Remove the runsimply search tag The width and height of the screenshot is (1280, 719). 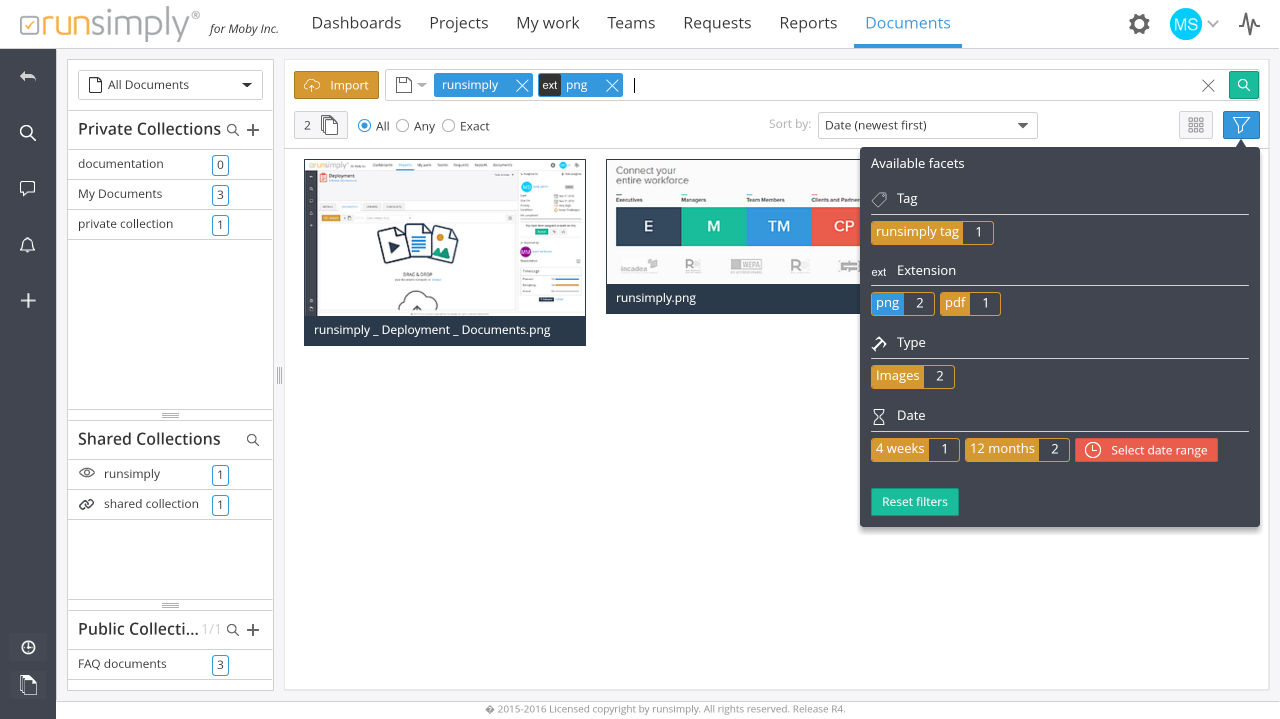pos(522,85)
